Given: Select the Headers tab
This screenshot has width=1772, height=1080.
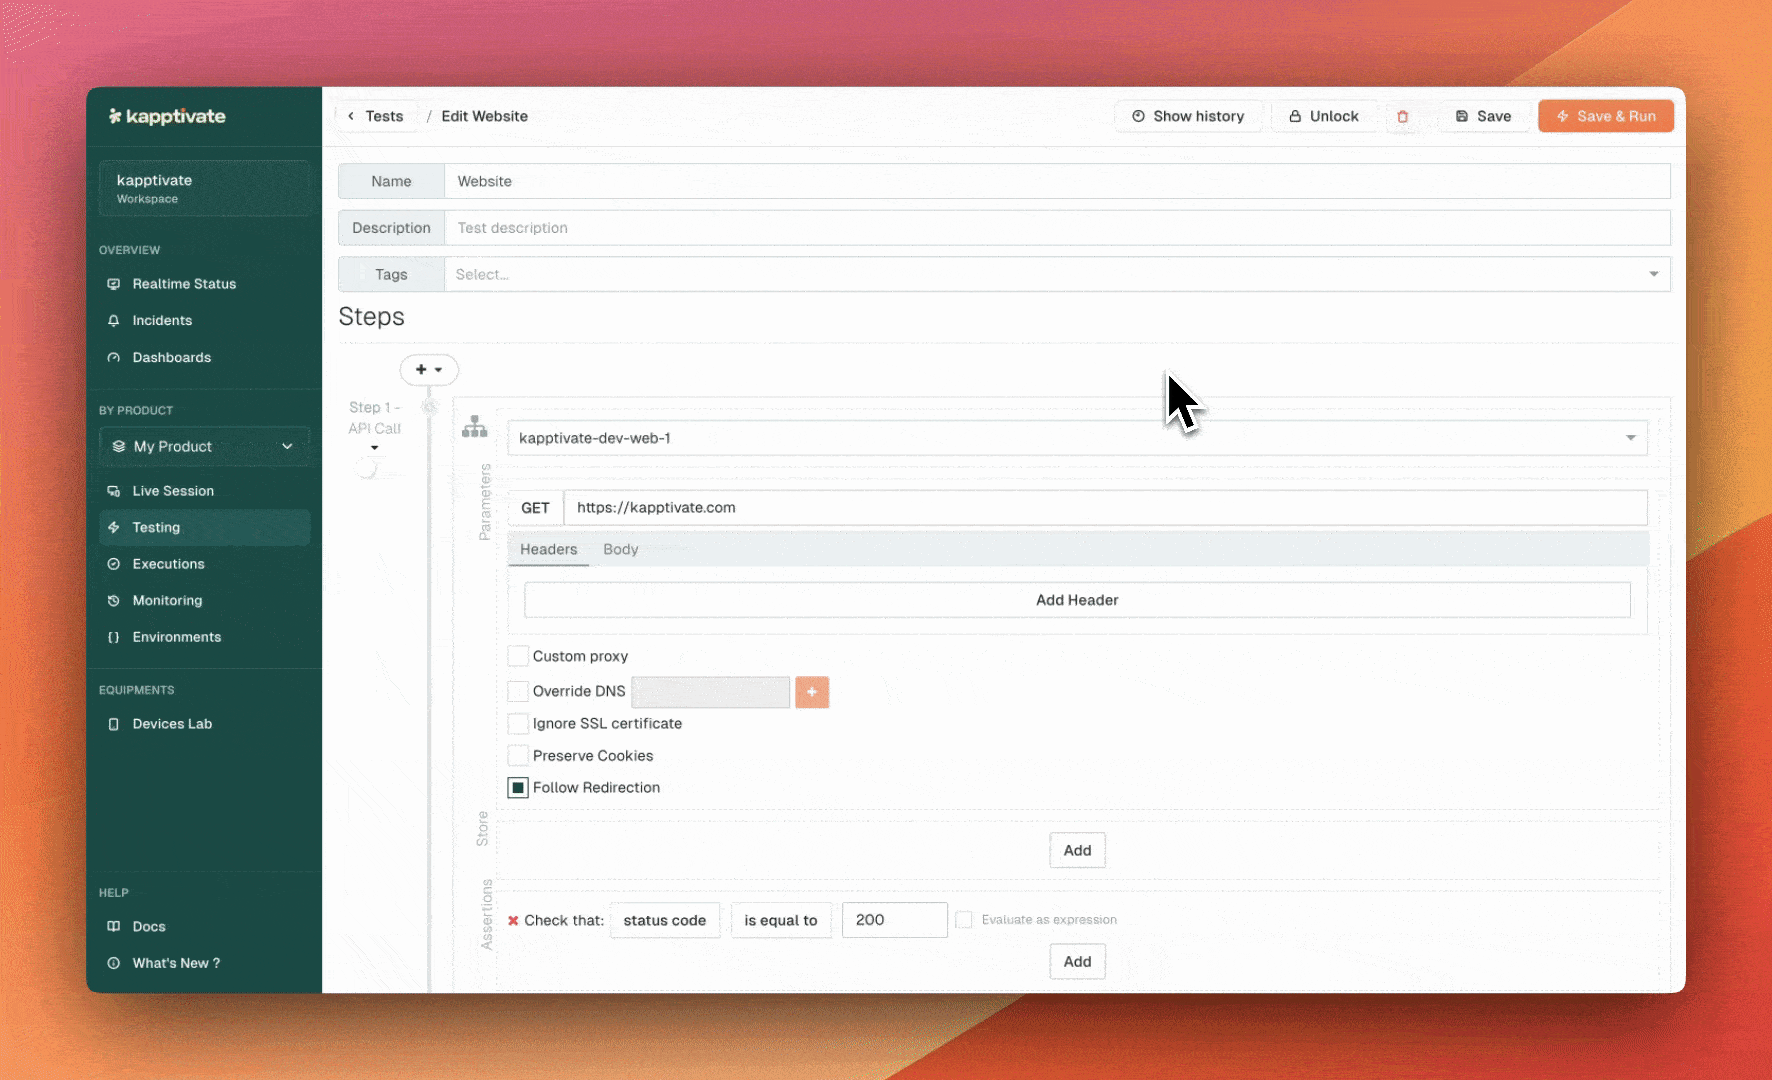Looking at the screenshot, I should coord(548,550).
